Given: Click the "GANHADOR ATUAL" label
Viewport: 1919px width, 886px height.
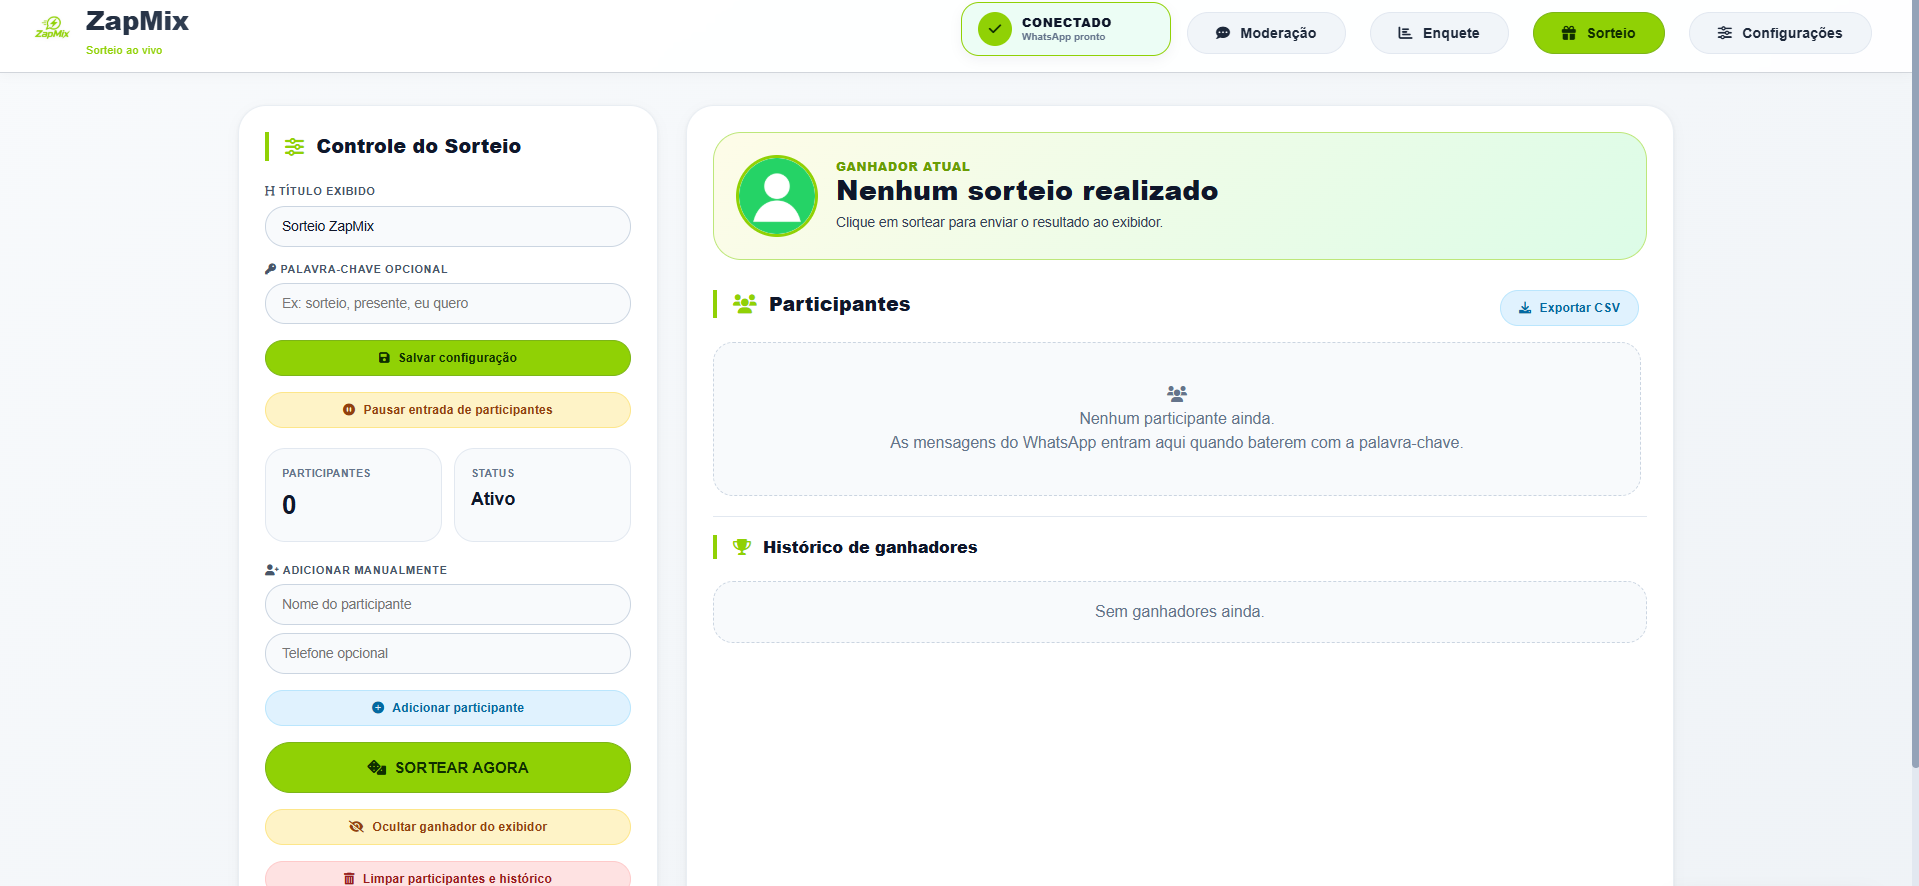Looking at the screenshot, I should [x=903, y=167].
